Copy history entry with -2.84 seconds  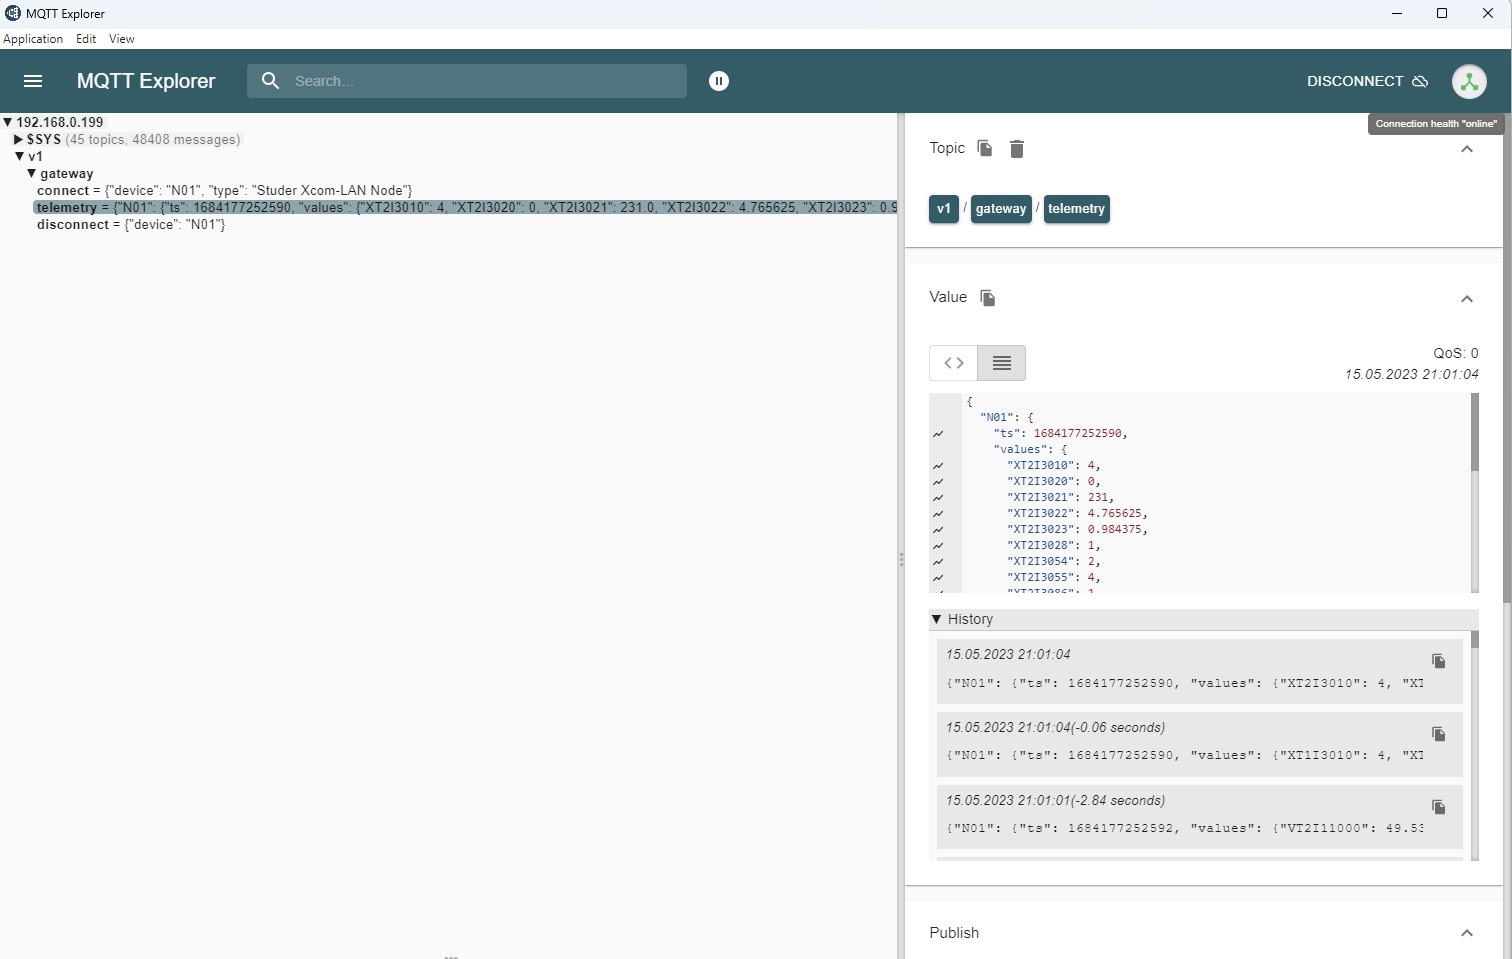click(x=1438, y=807)
